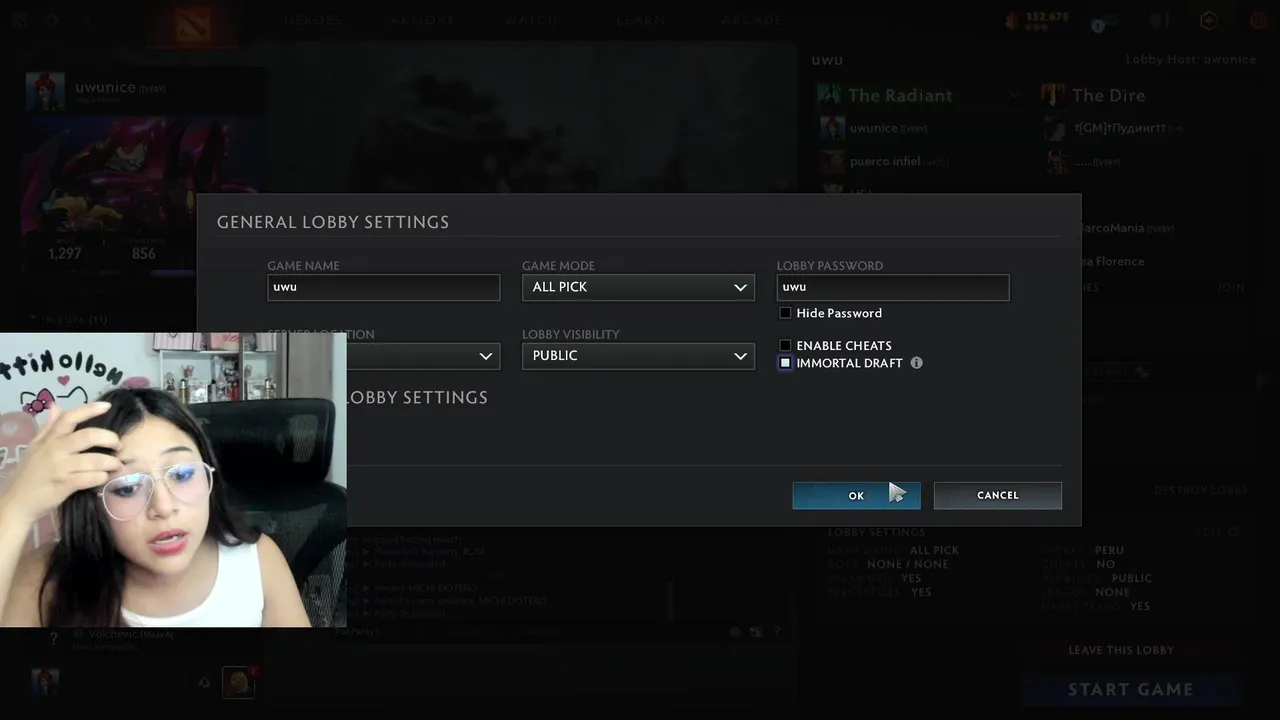
Task: Click Leave This Lobby
Action: [x=1121, y=650]
